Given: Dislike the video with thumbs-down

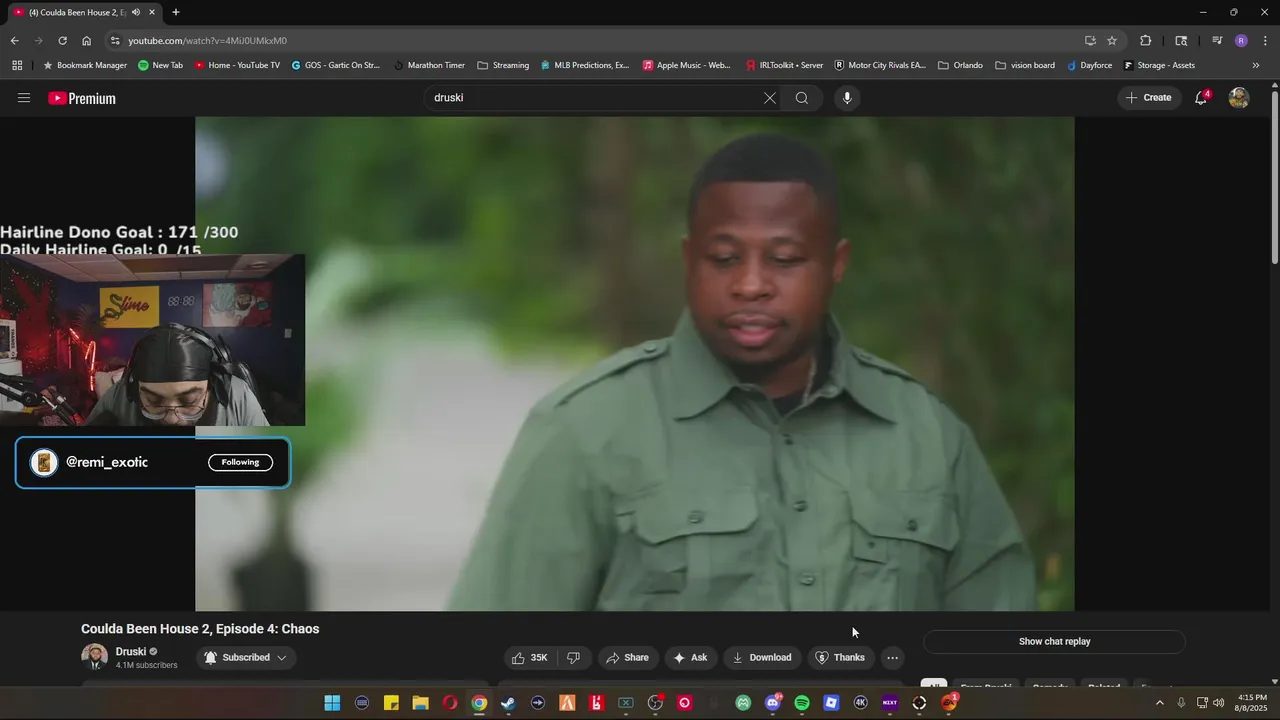Looking at the screenshot, I should [574, 657].
